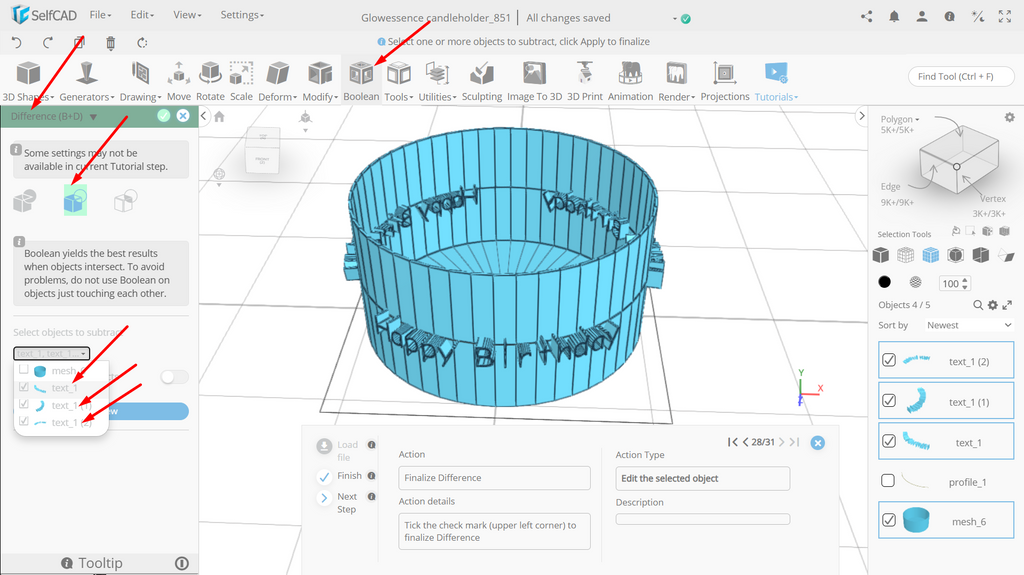This screenshot has width=1024, height=575.
Task: Click the undo arrow icon
Action: tap(17, 43)
